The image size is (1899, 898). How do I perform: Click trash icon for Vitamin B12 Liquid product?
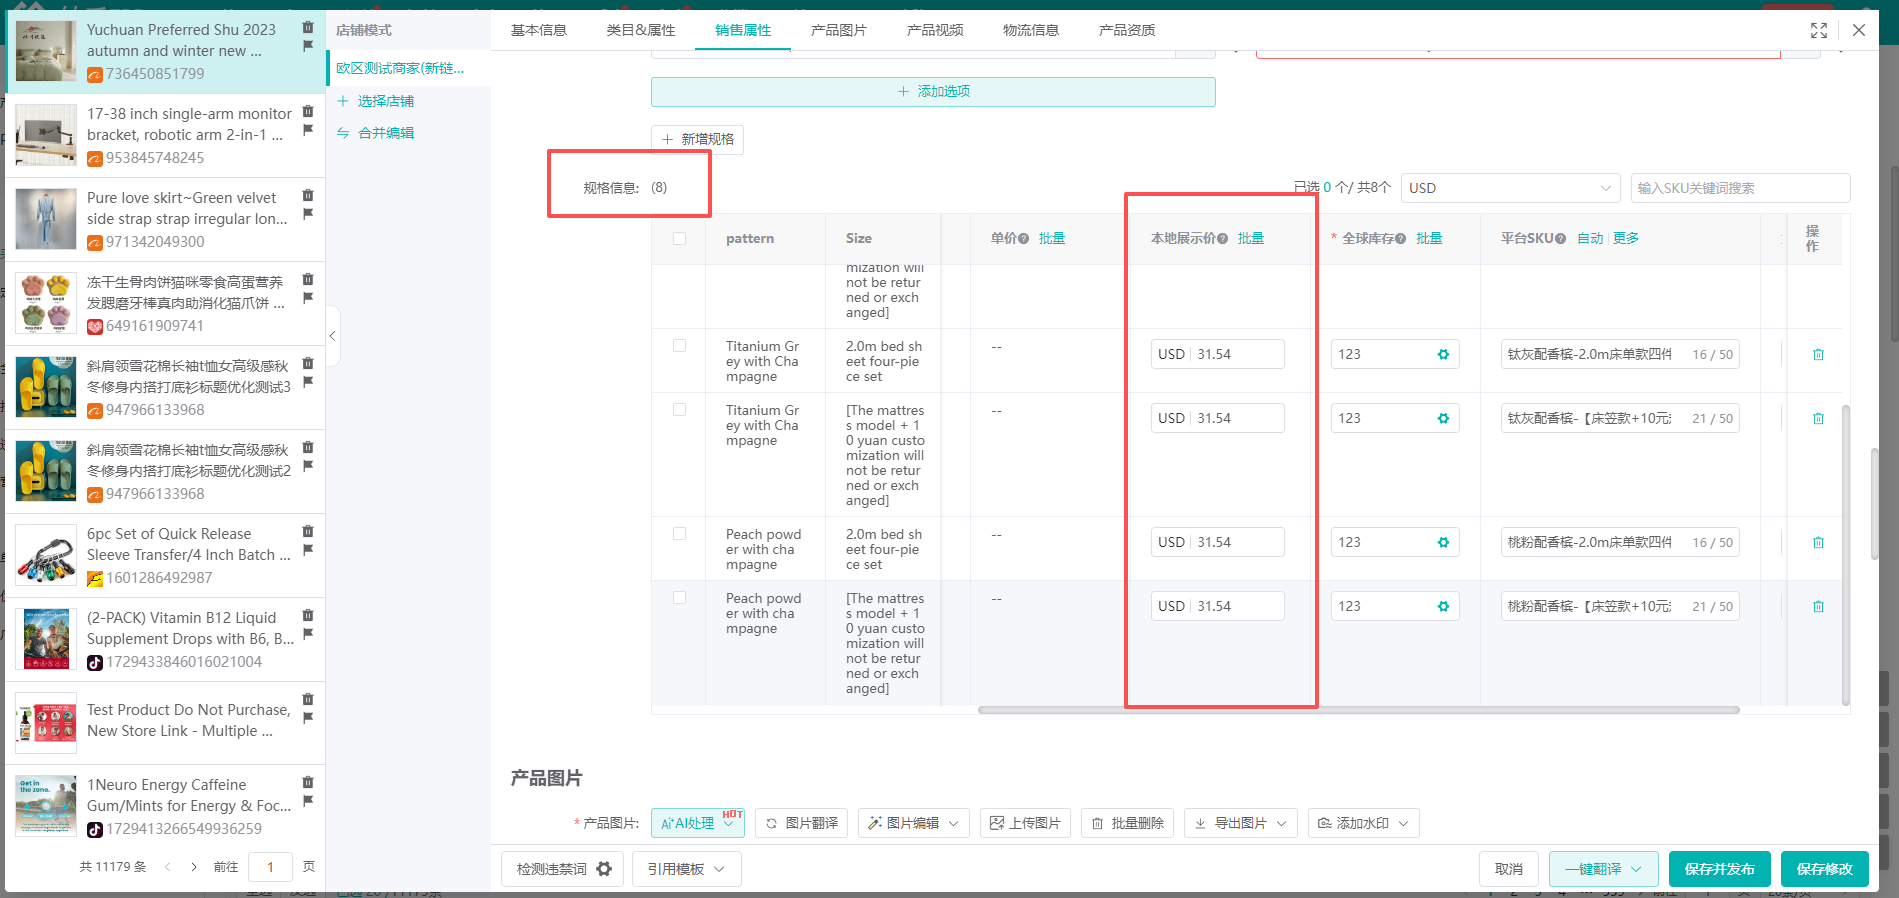308,615
